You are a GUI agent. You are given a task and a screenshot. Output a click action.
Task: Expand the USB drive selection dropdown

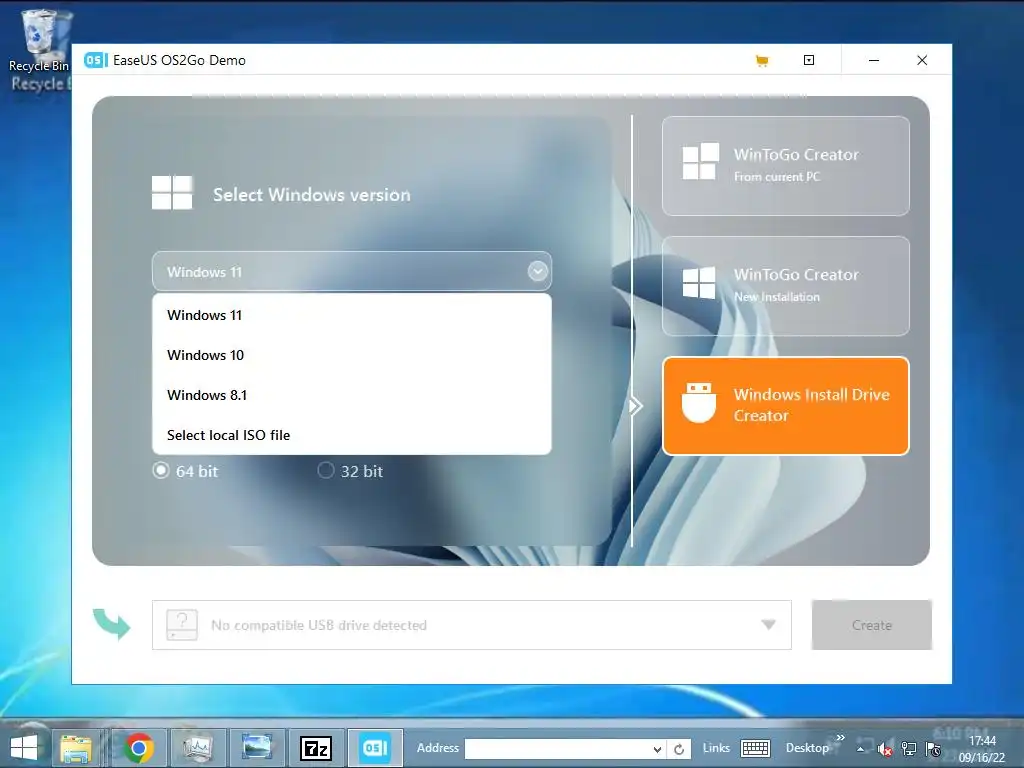[769, 625]
